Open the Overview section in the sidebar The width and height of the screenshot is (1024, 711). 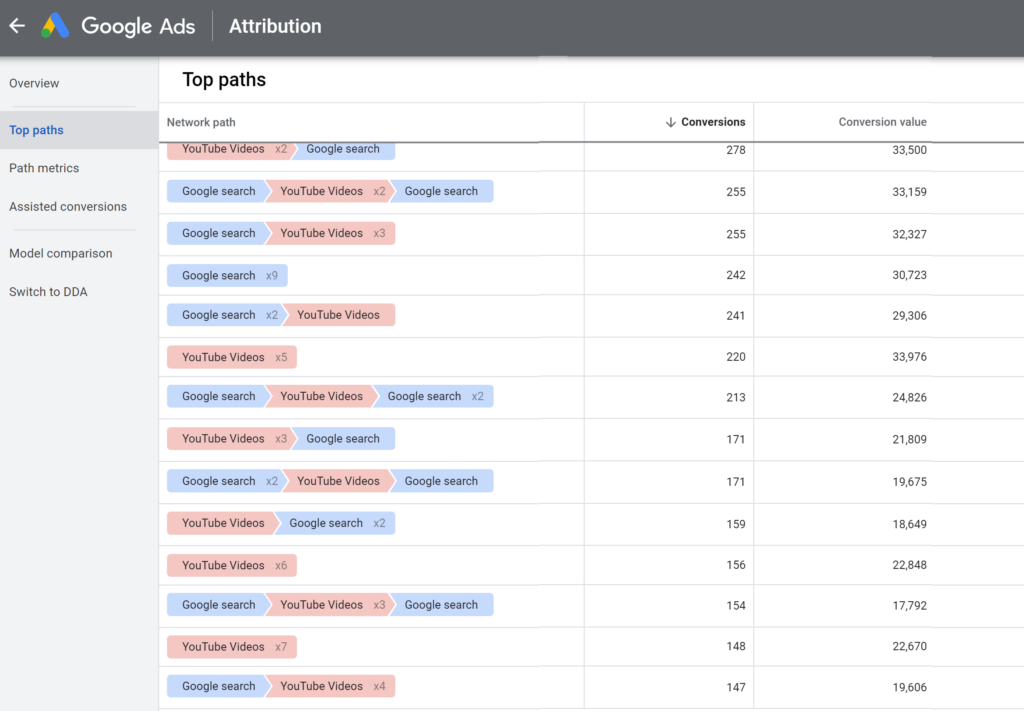(34, 83)
